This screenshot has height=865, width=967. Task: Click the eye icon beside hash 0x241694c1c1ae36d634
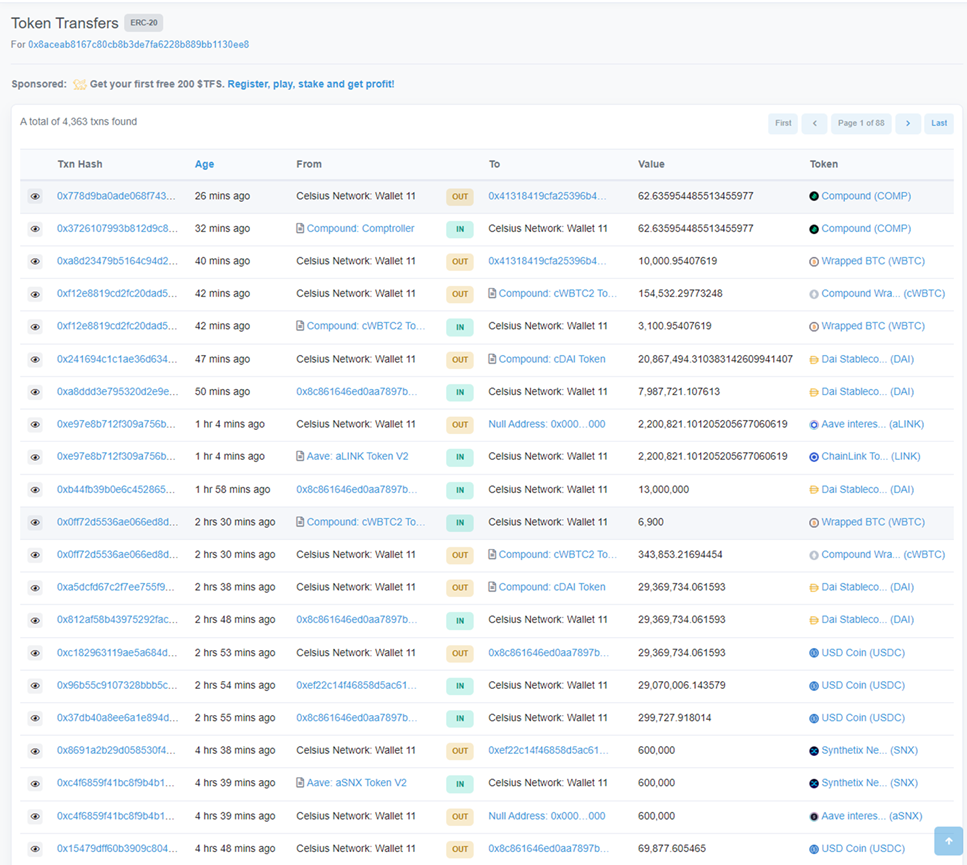[x=35, y=359]
